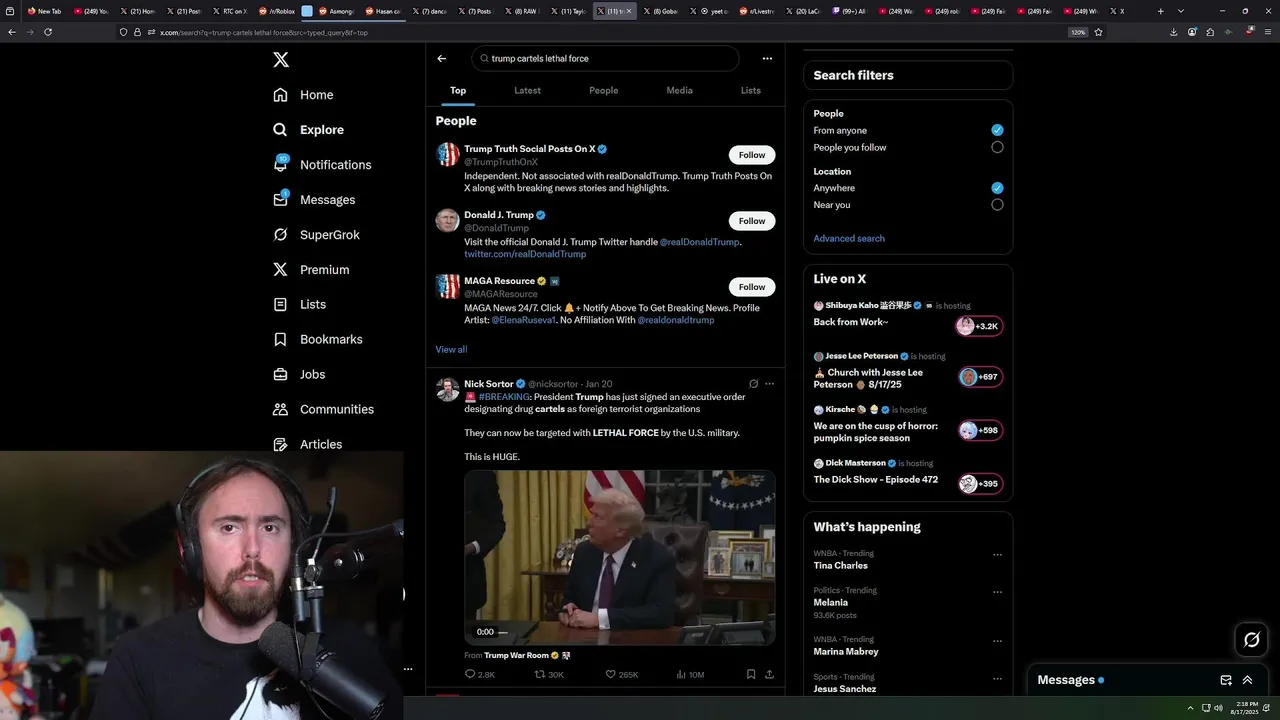Image resolution: width=1280 pixels, height=720 pixels.
Task: Switch to the People tab
Action: pos(603,90)
